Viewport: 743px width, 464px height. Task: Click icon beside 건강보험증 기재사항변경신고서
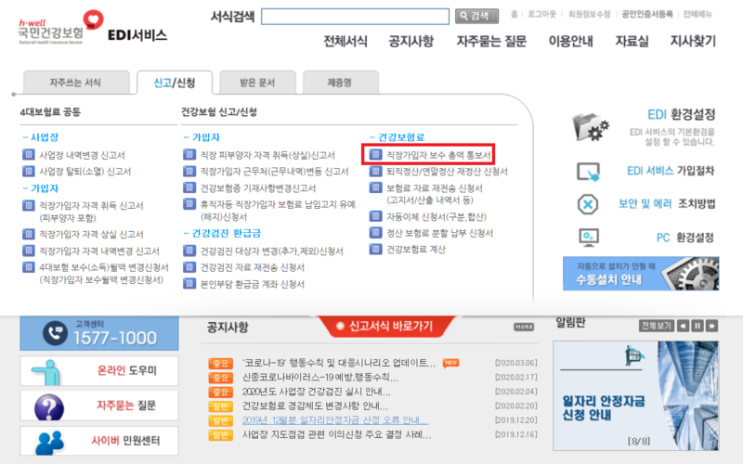pos(190,187)
